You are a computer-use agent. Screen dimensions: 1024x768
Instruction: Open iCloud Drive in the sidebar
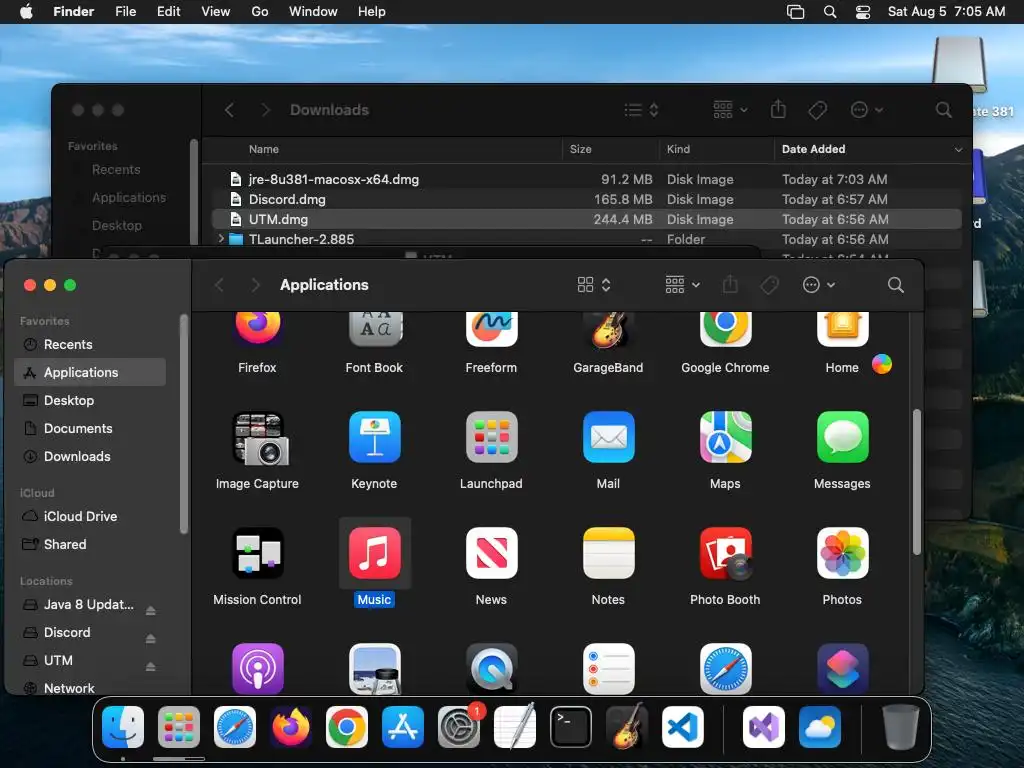90,516
